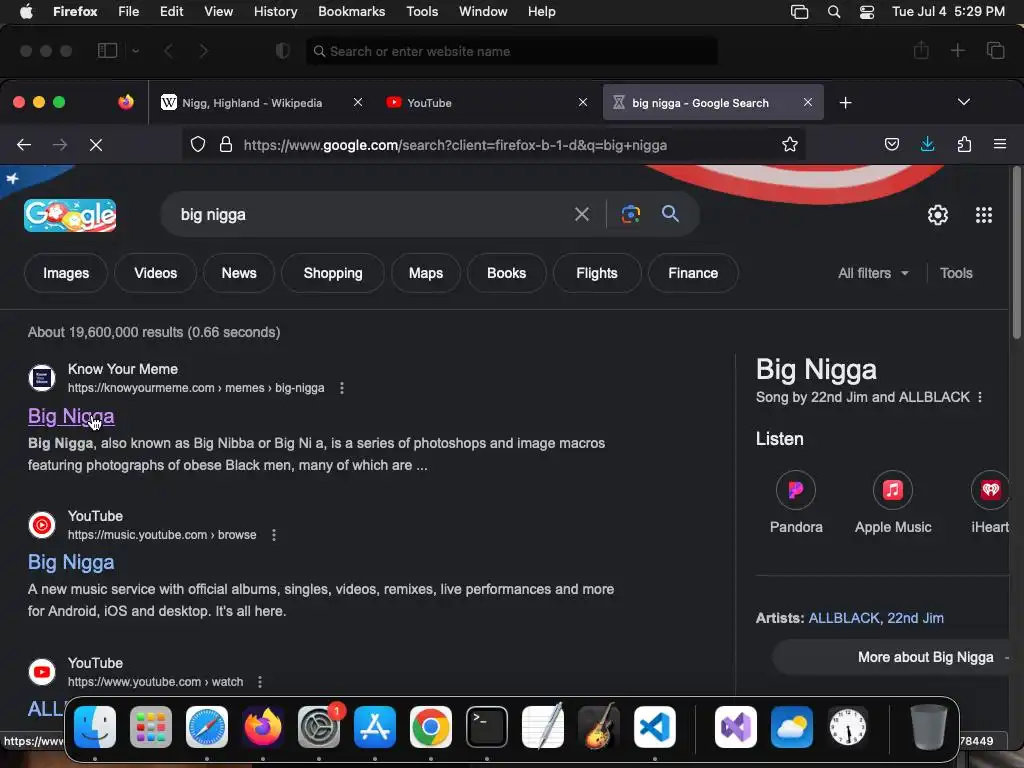The height and width of the screenshot is (768, 1024).
Task: Show sidebar in background Safari window
Action: pyautogui.click(x=107, y=51)
